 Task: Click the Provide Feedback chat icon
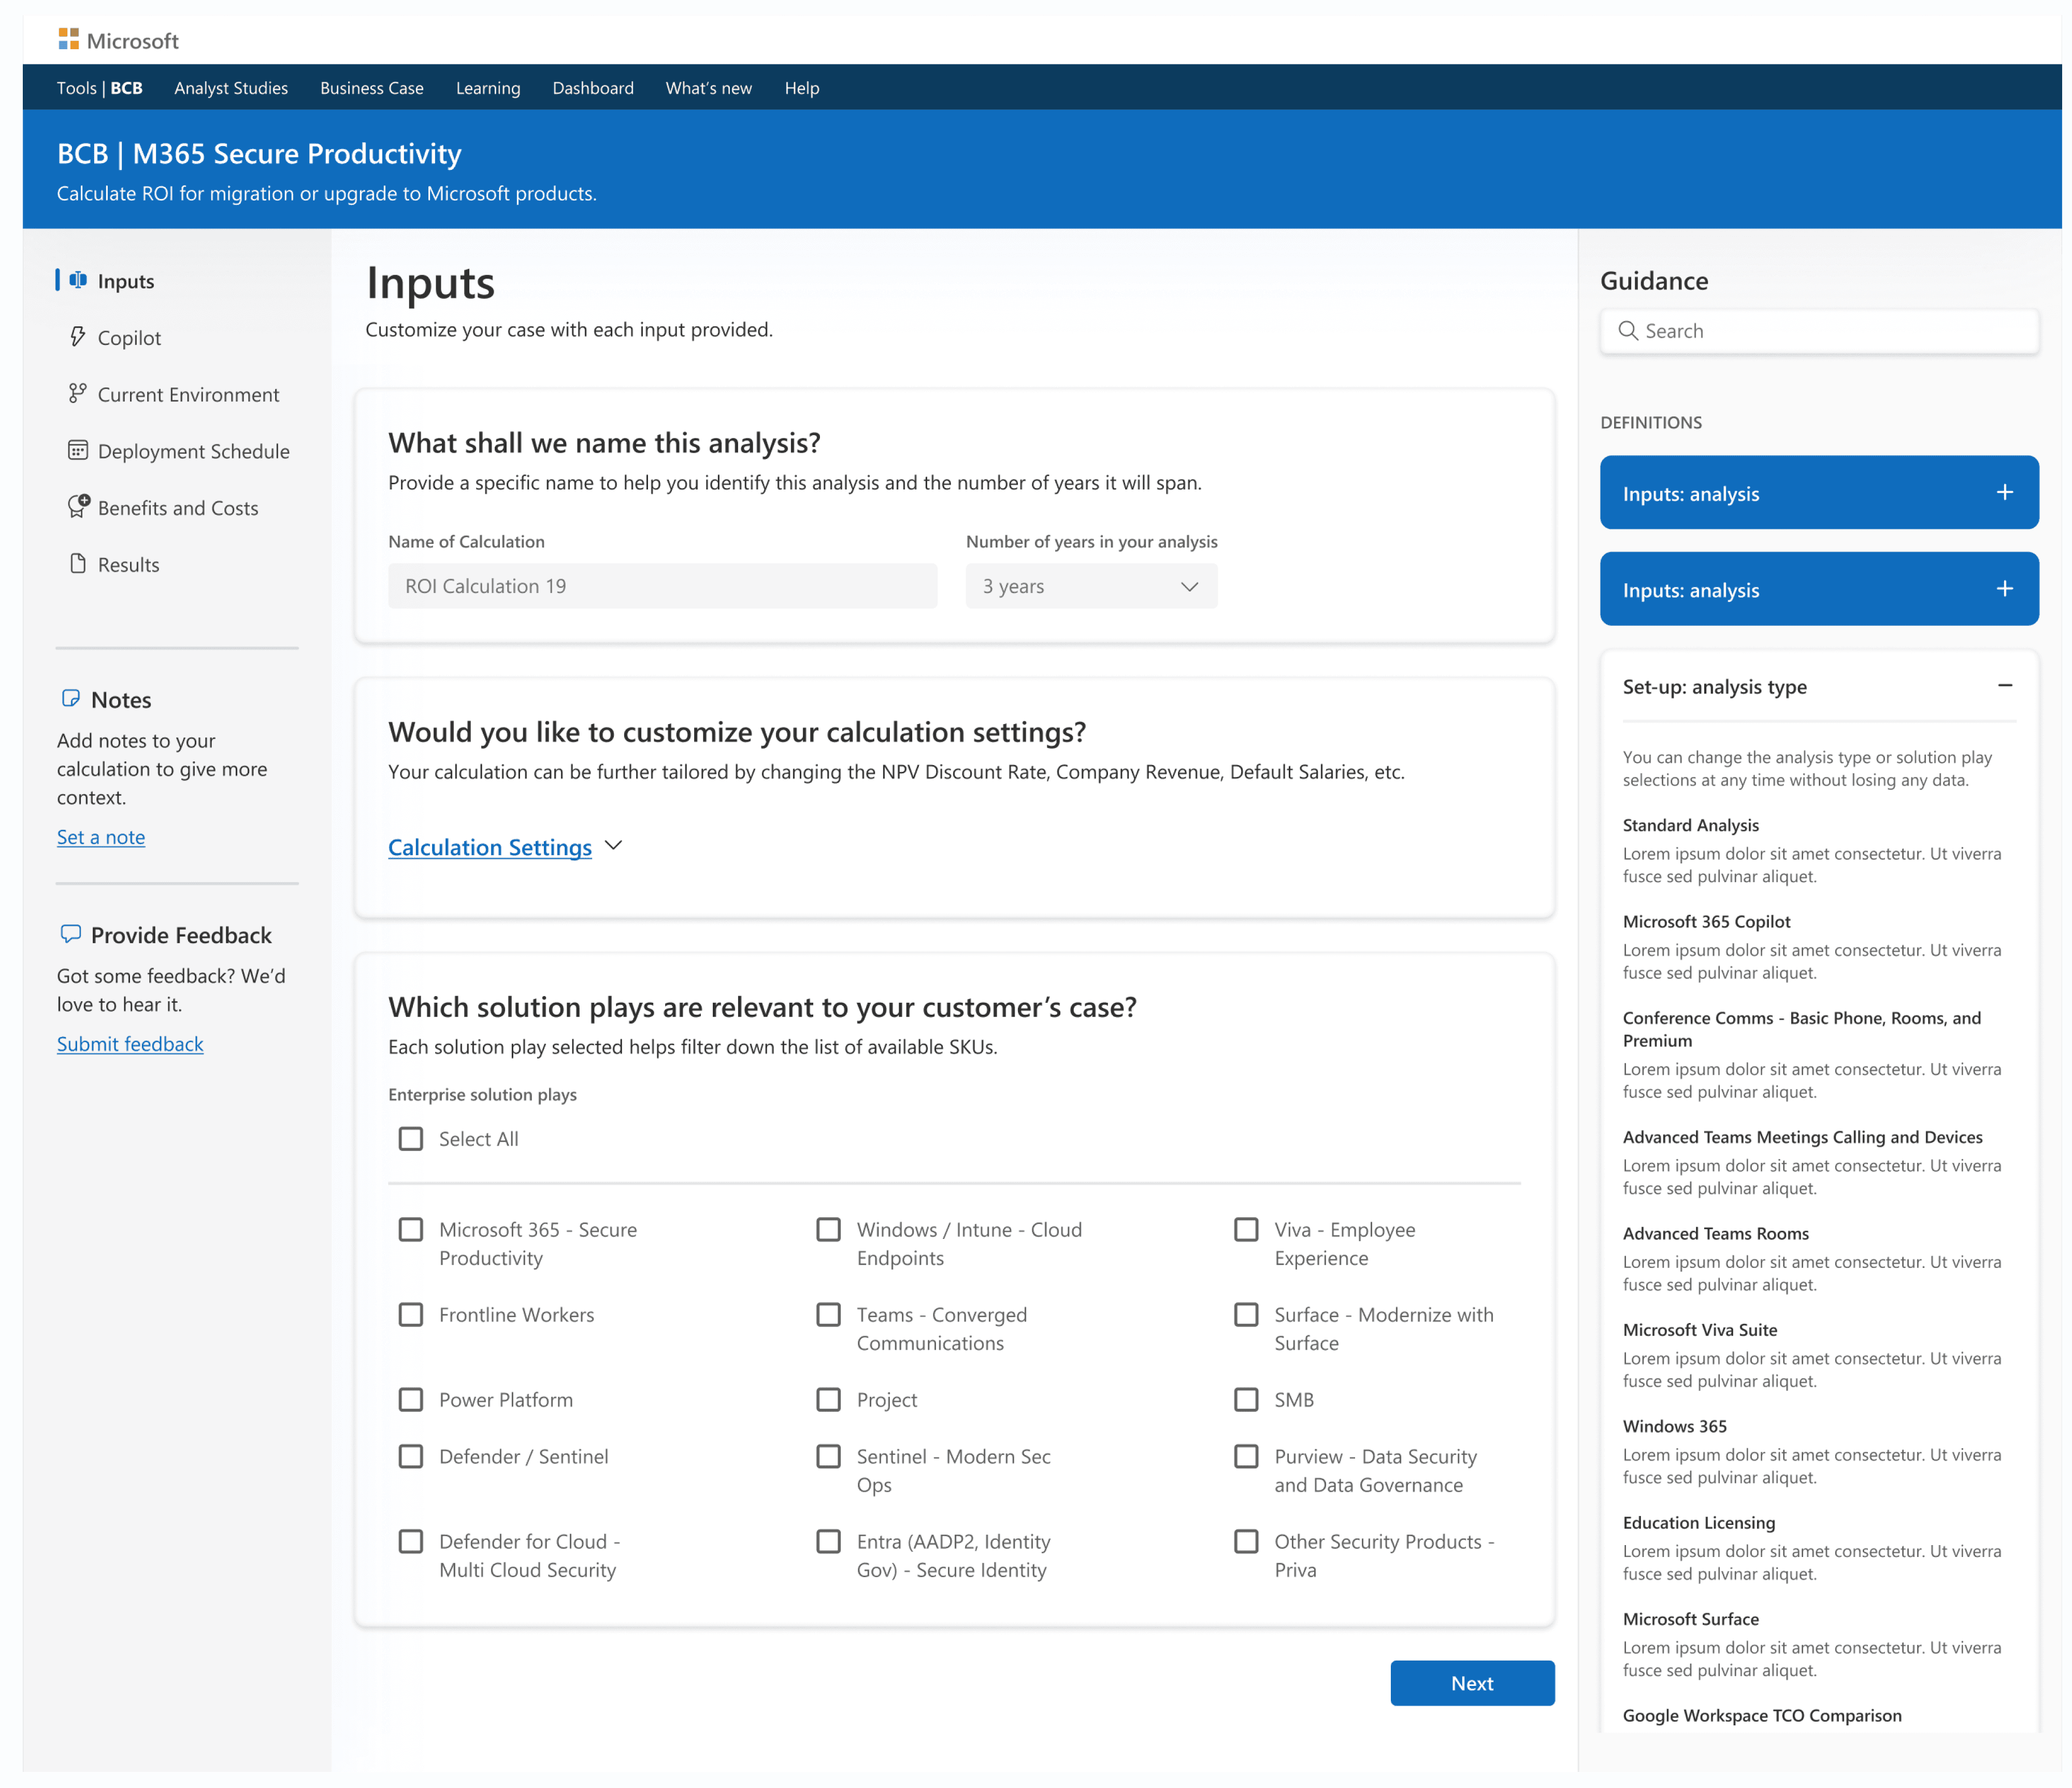tap(71, 934)
